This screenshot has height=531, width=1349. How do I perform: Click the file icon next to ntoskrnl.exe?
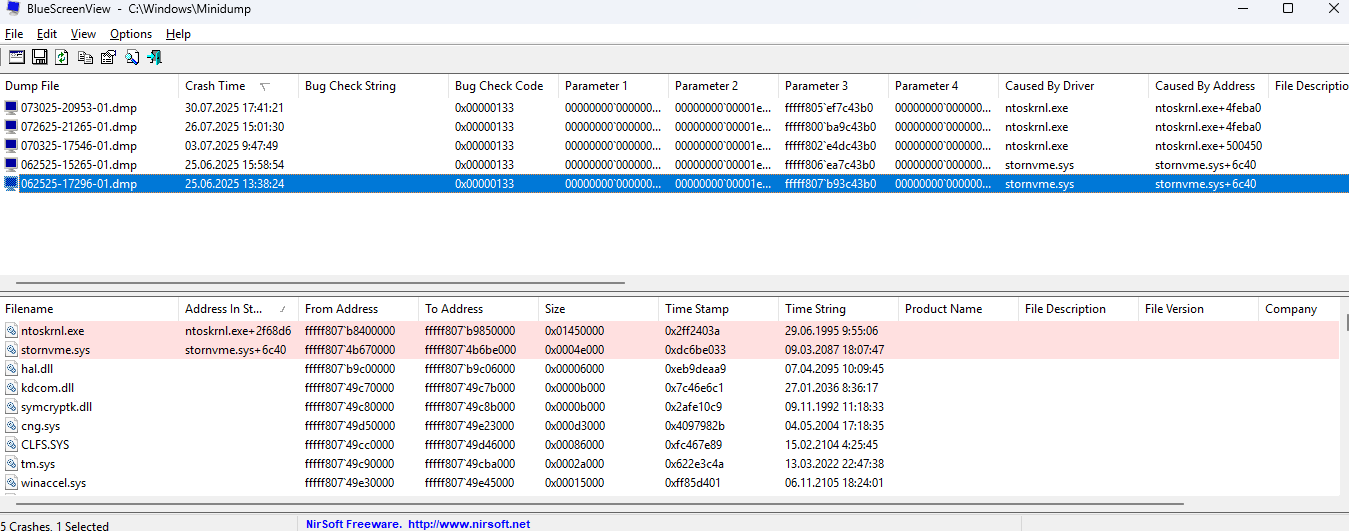(11, 331)
